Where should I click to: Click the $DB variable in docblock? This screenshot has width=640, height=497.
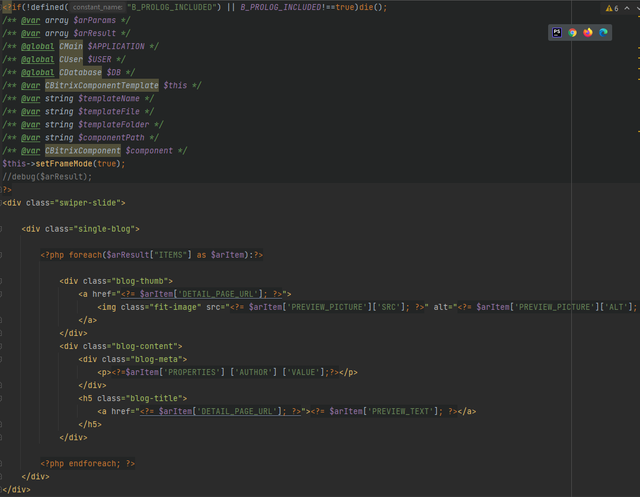tap(114, 73)
